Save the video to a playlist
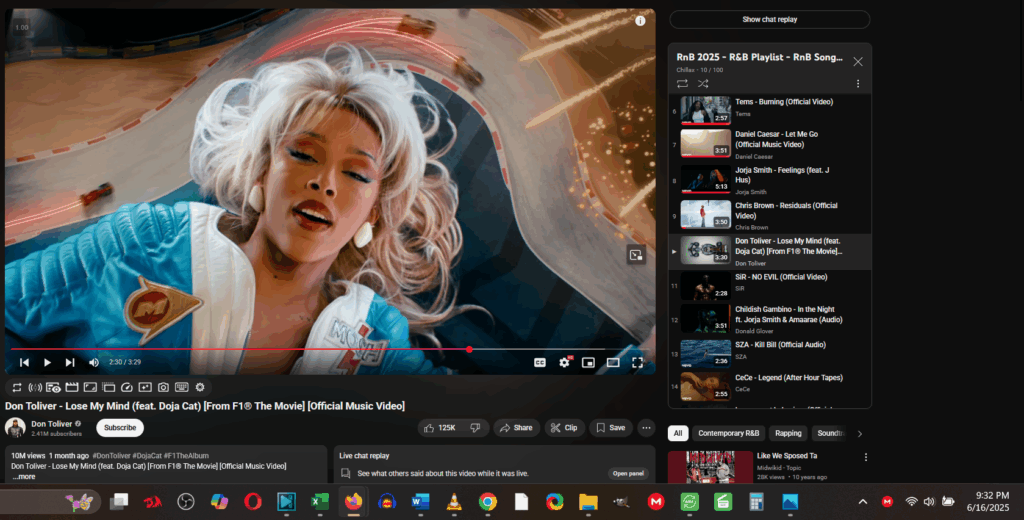 611,428
